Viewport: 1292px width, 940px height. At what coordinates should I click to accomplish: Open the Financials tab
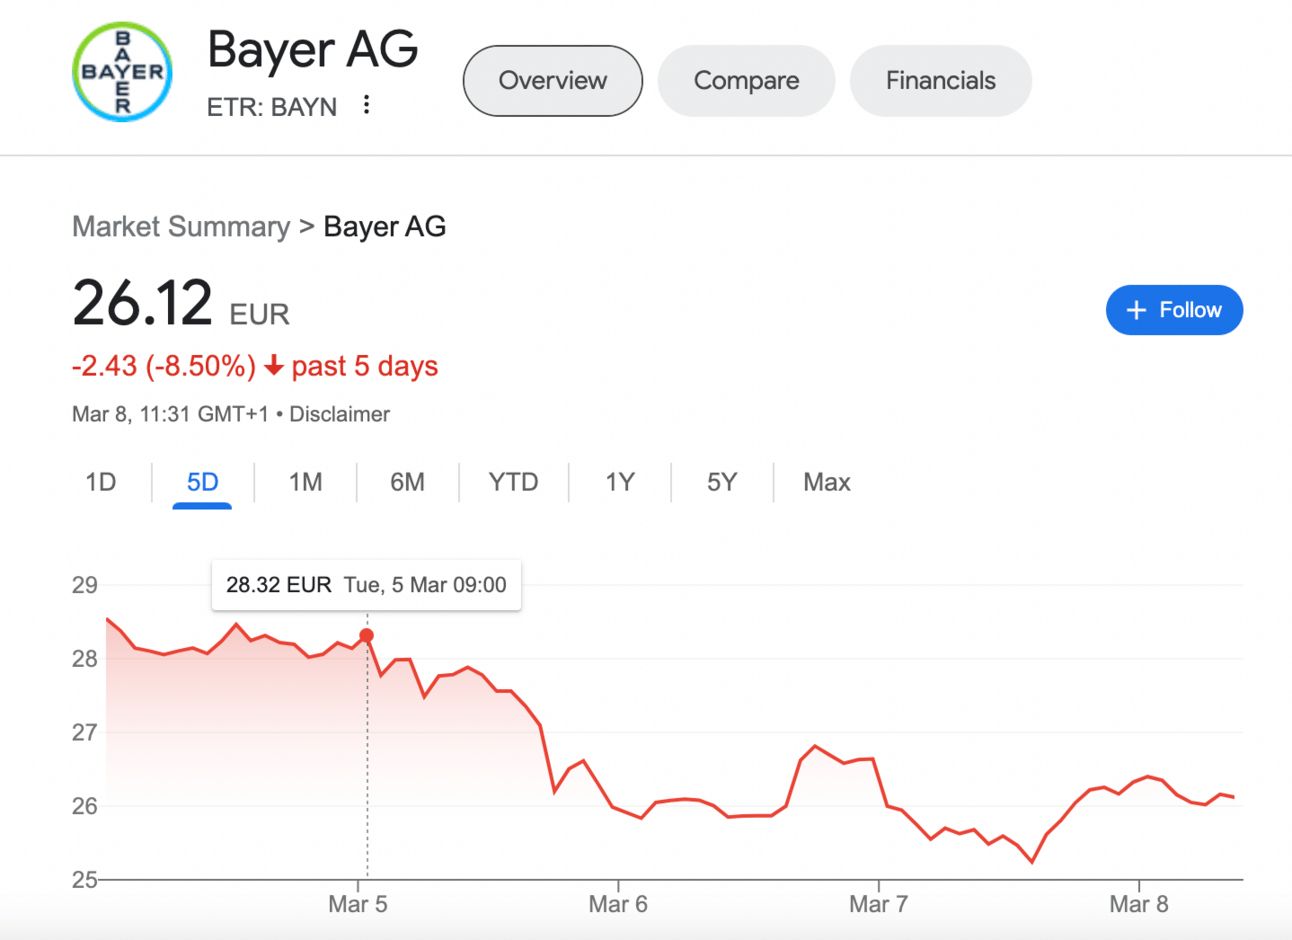[x=940, y=81]
